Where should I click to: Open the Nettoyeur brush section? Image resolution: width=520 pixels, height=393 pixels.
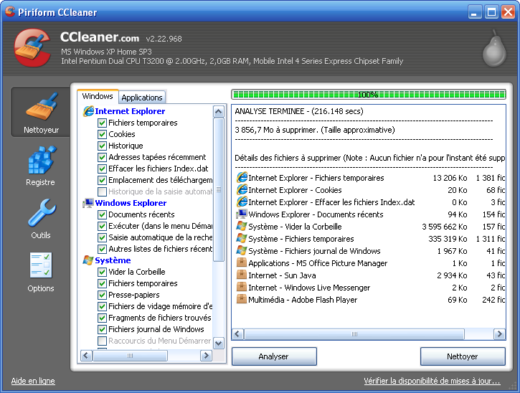[x=41, y=112]
